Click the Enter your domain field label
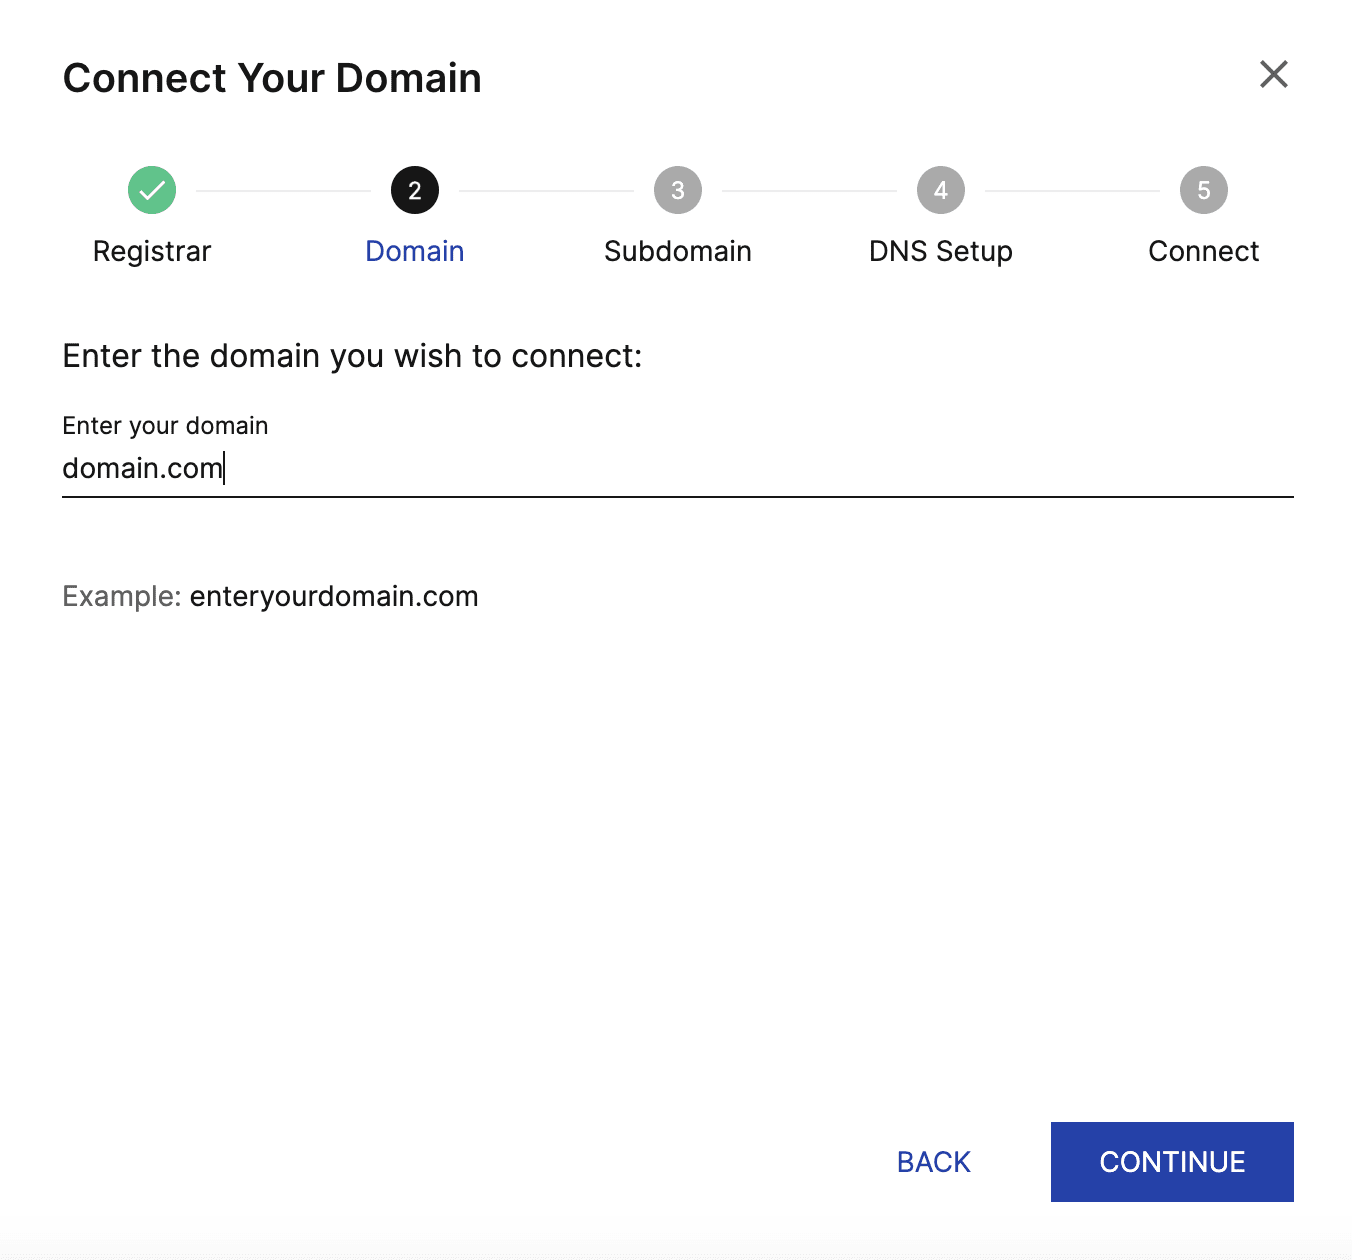Screen dimensions: 1352x1260 (x=165, y=426)
